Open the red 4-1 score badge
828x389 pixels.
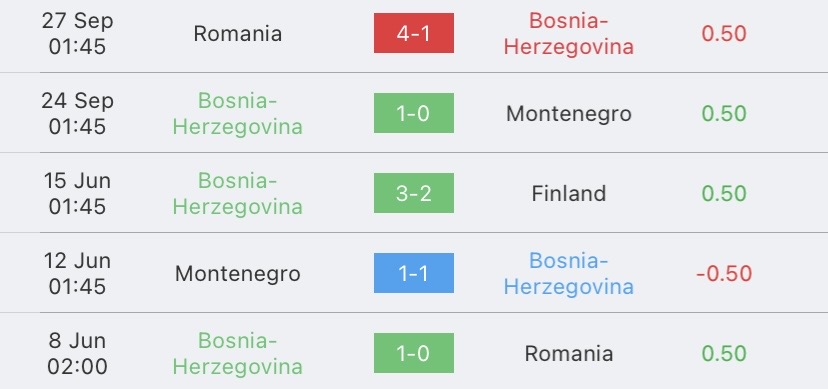point(413,33)
